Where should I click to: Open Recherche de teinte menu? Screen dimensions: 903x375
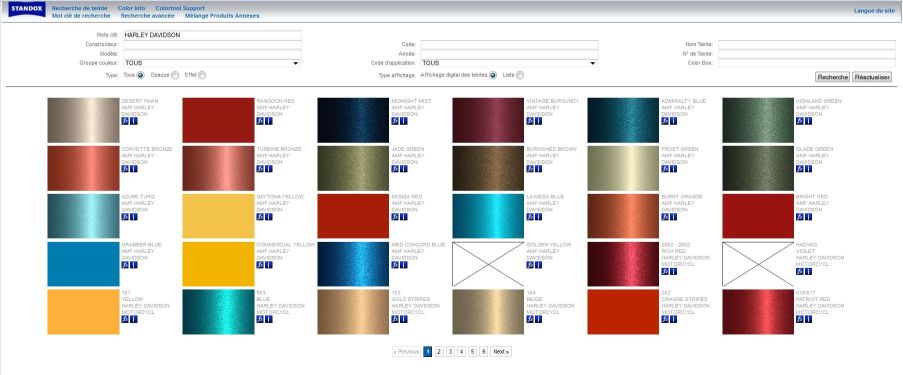[x=79, y=9]
